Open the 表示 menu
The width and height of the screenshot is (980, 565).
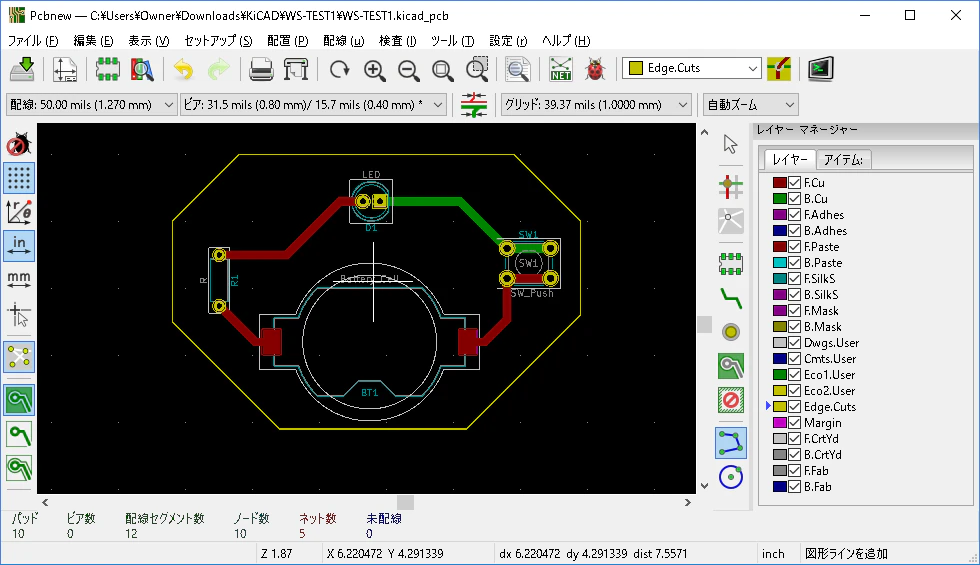[x=148, y=41]
